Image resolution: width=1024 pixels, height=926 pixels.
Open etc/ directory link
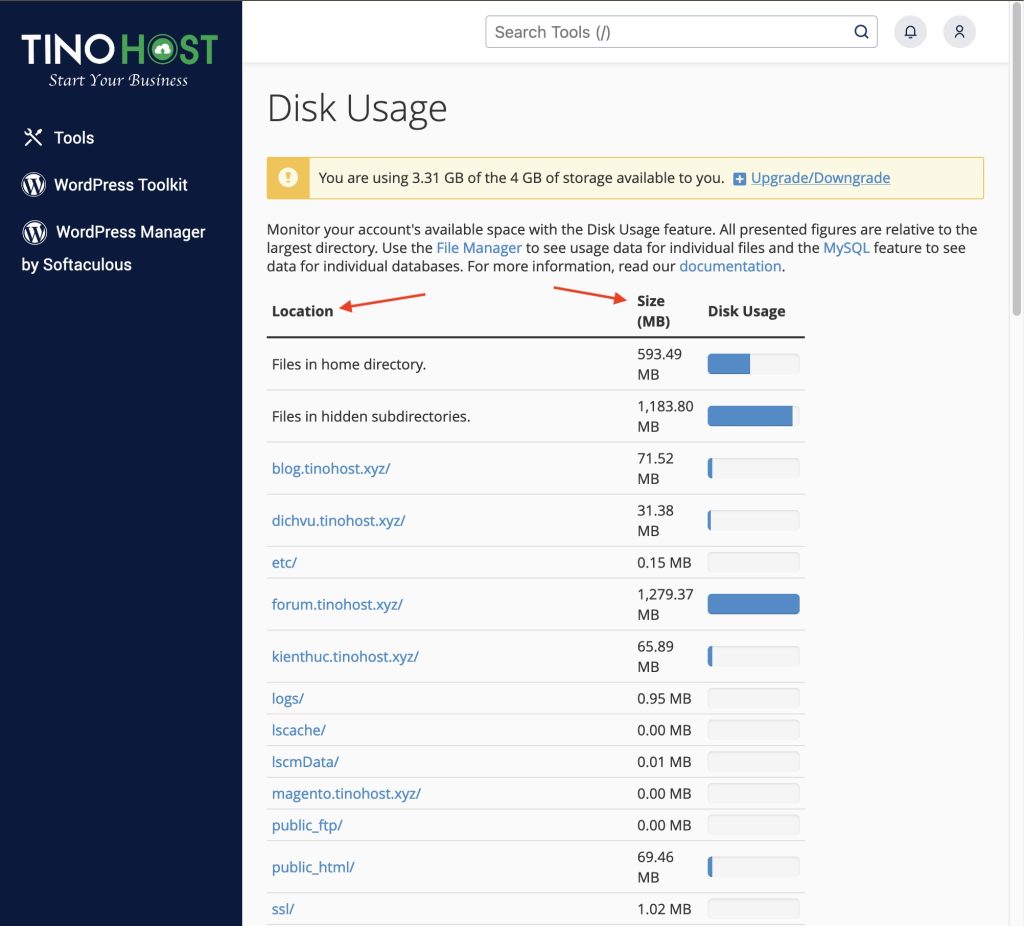[284, 563]
